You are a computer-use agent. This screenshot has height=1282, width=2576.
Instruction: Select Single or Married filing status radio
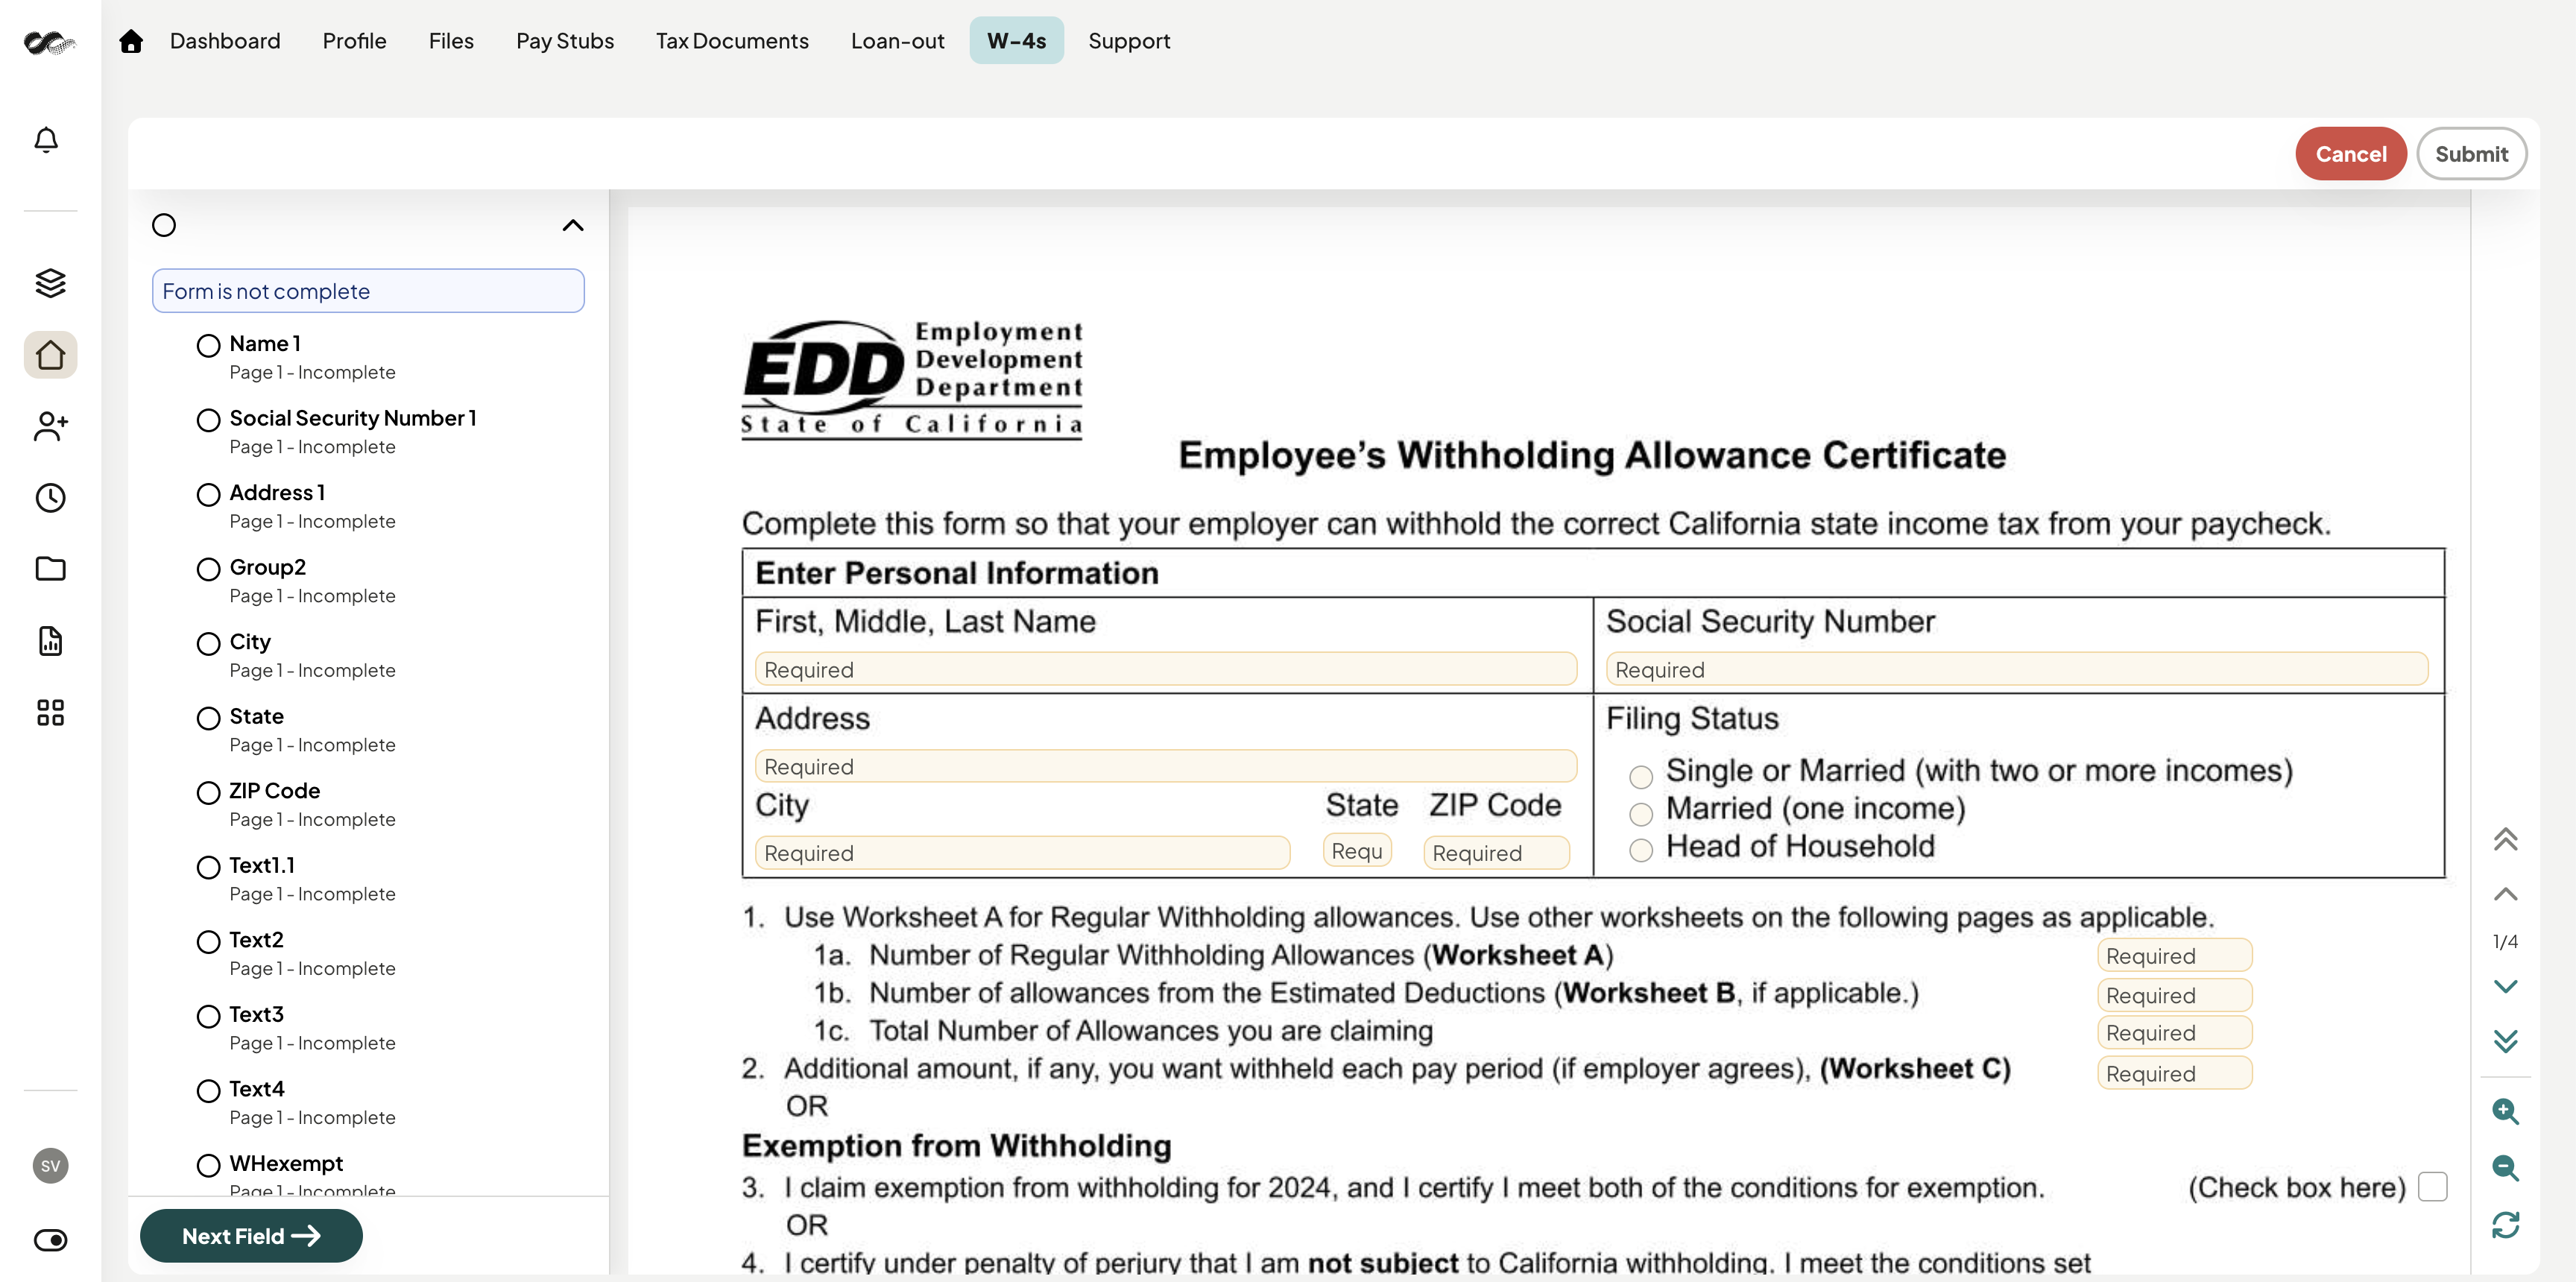coord(1641,776)
